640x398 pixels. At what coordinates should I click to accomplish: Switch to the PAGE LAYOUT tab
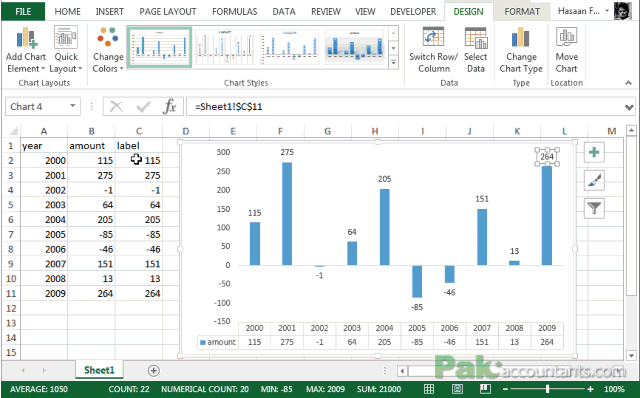(x=168, y=11)
